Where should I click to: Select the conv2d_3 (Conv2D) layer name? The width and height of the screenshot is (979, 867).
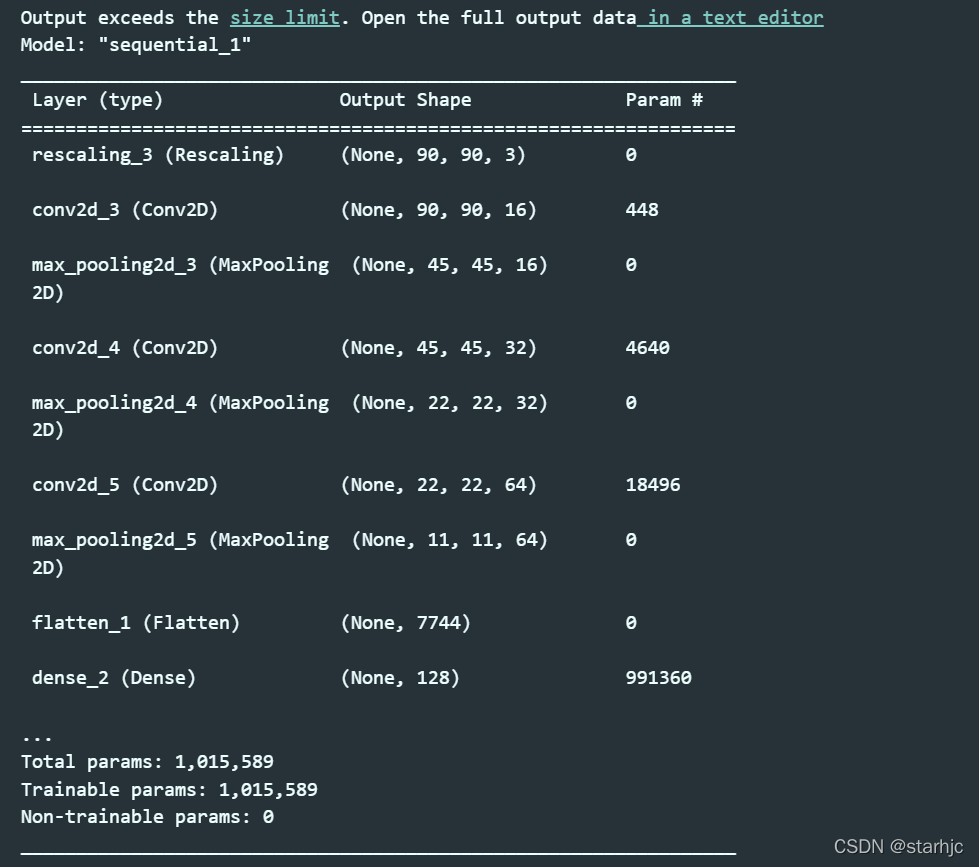[x=125, y=210]
